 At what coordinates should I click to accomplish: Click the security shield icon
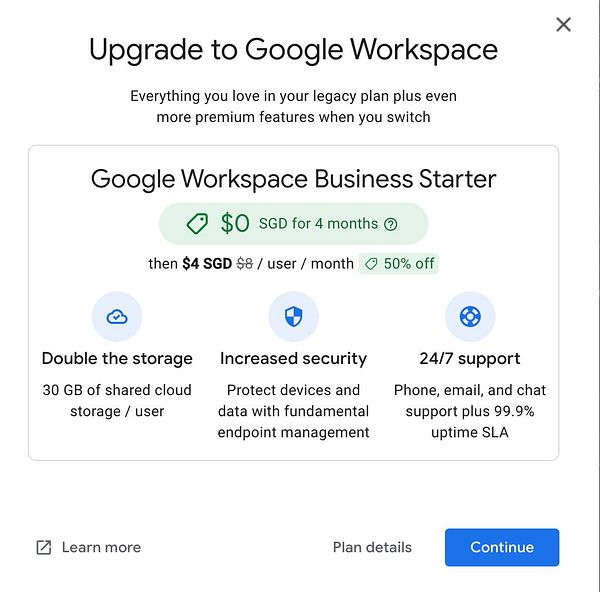pos(293,316)
